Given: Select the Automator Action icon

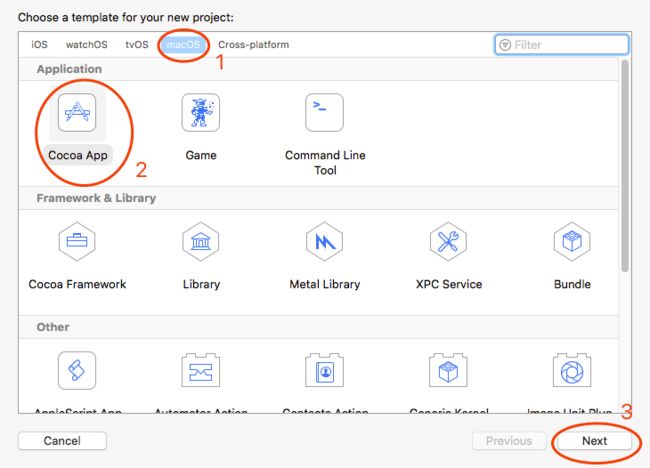Looking at the screenshot, I should [x=201, y=371].
